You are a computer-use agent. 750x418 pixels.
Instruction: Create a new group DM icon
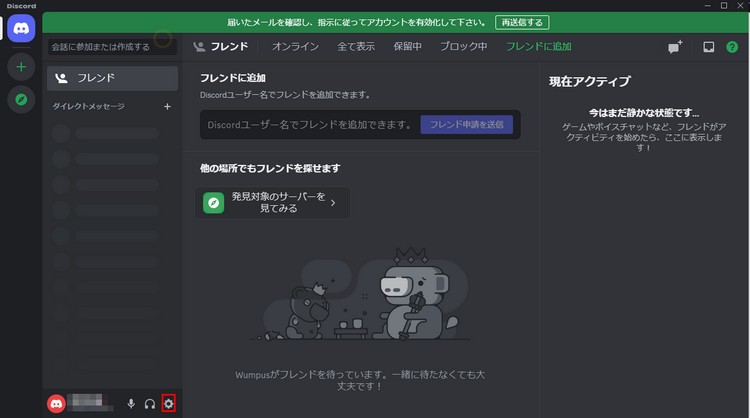(x=675, y=46)
